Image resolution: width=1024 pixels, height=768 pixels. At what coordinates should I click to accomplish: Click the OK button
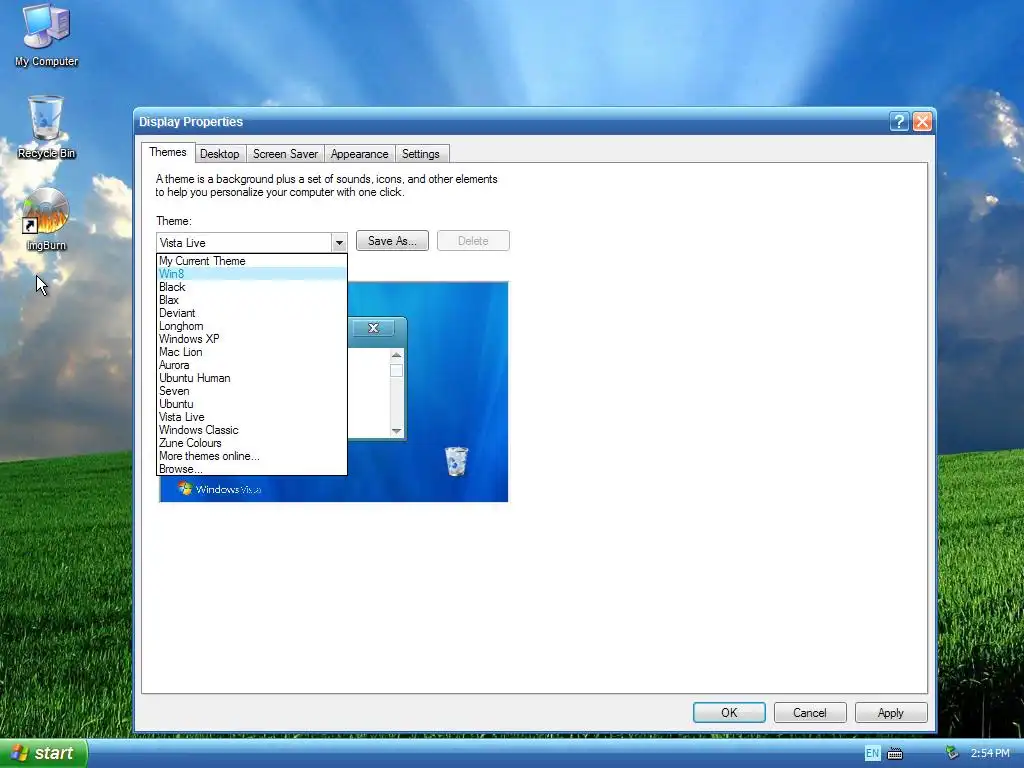[x=729, y=712]
